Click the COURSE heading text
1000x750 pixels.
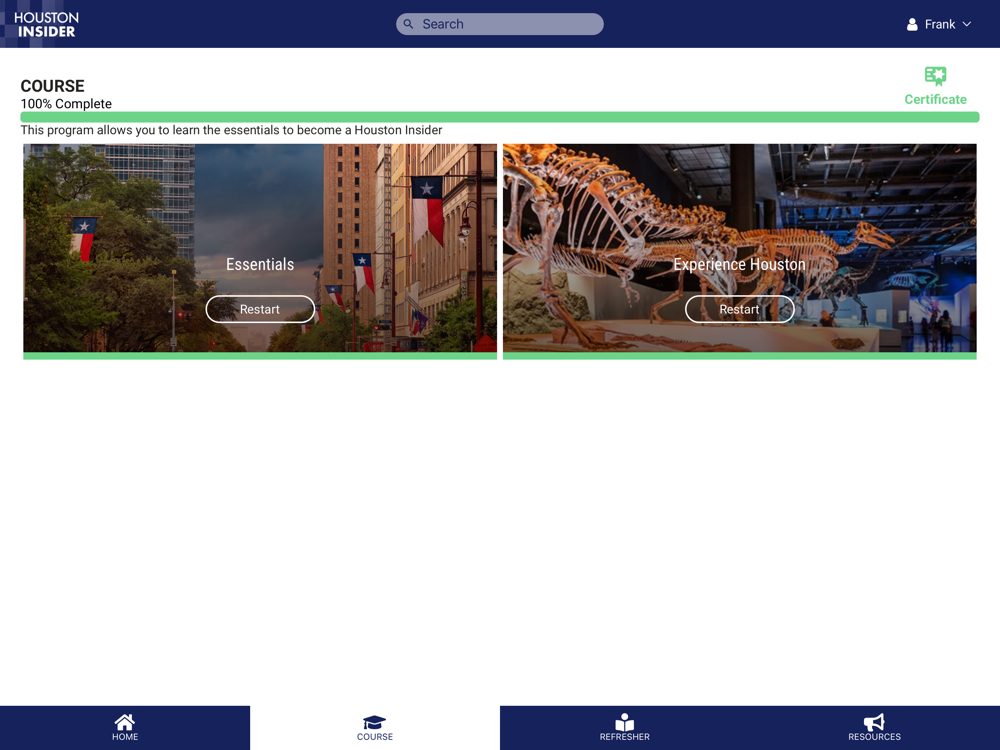coord(52,86)
